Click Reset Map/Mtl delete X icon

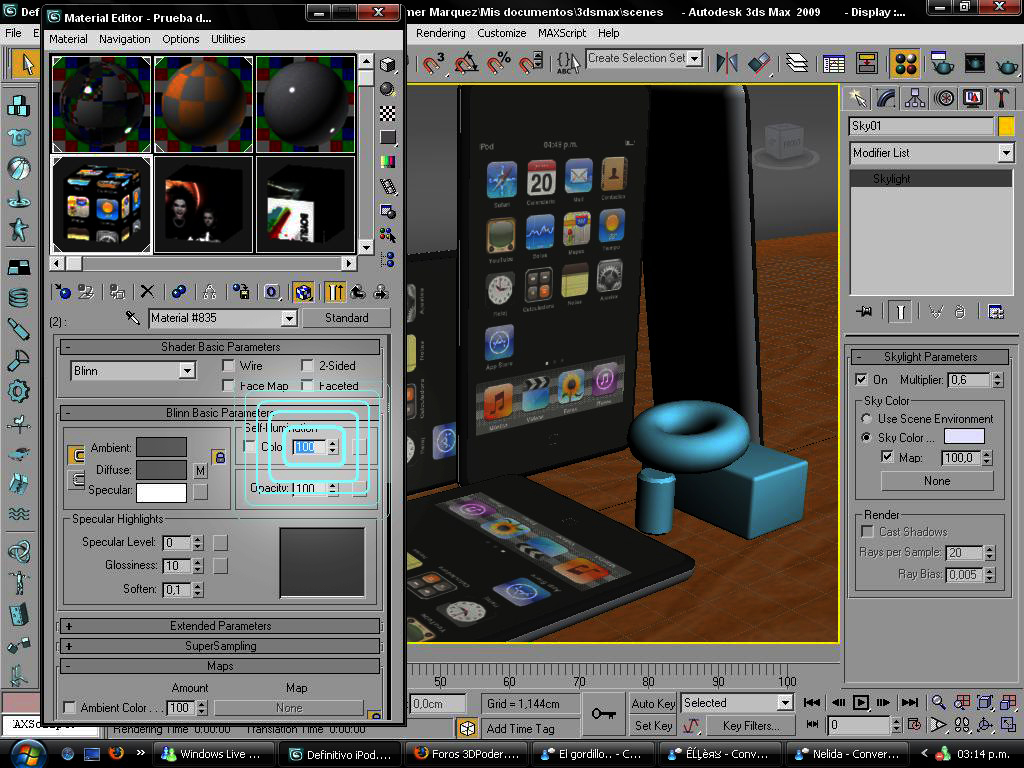click(148, 292)
